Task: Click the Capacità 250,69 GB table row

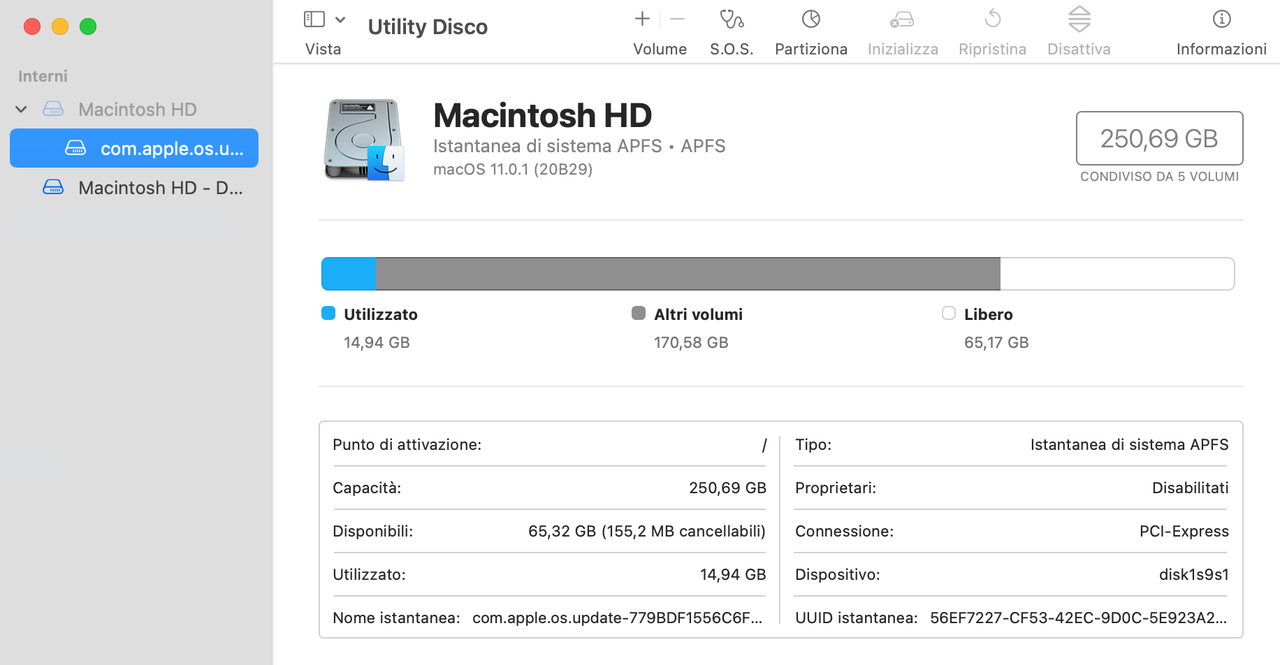Action: [x=549, y=488]
